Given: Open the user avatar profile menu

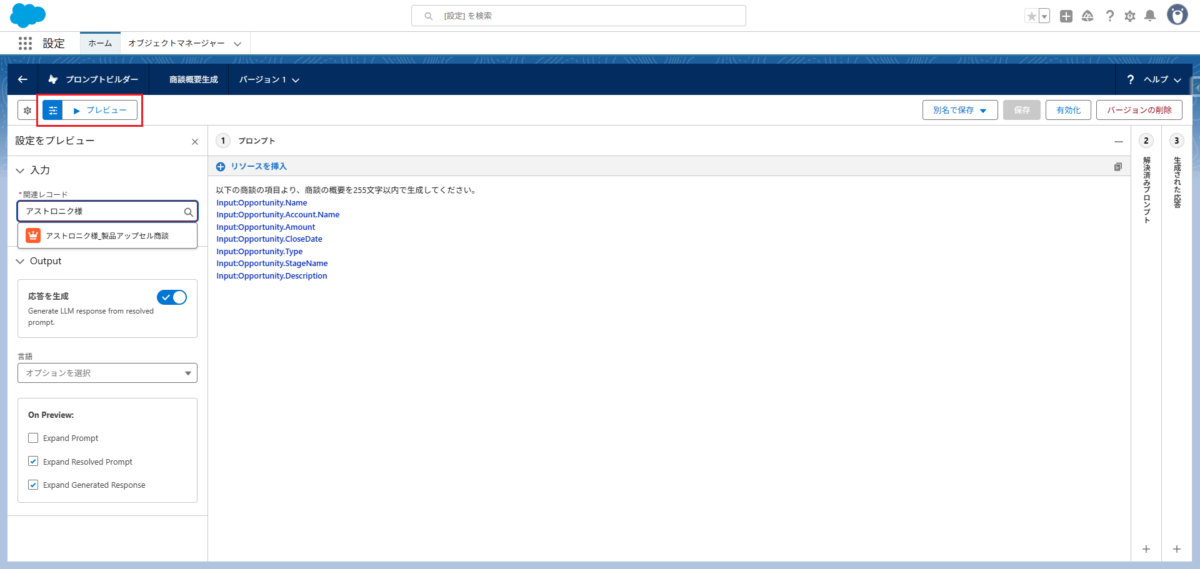Looking at the screenshot, I should [1177, 16].
